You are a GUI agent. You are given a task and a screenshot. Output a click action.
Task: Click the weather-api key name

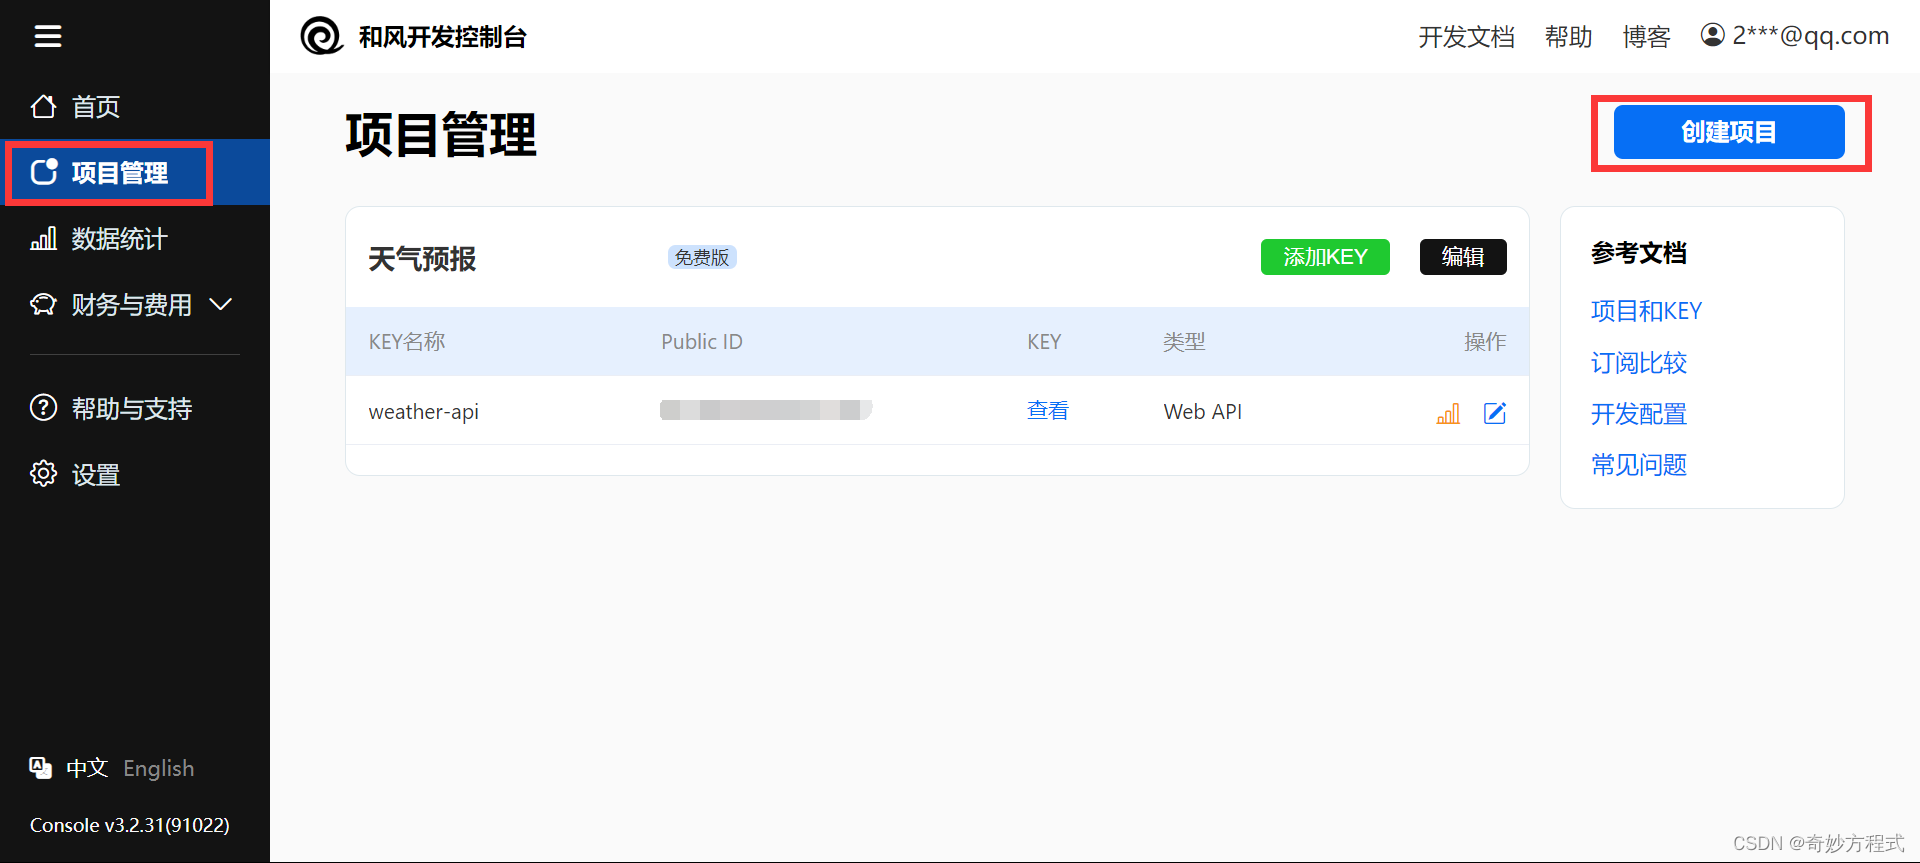click(424, 412)
